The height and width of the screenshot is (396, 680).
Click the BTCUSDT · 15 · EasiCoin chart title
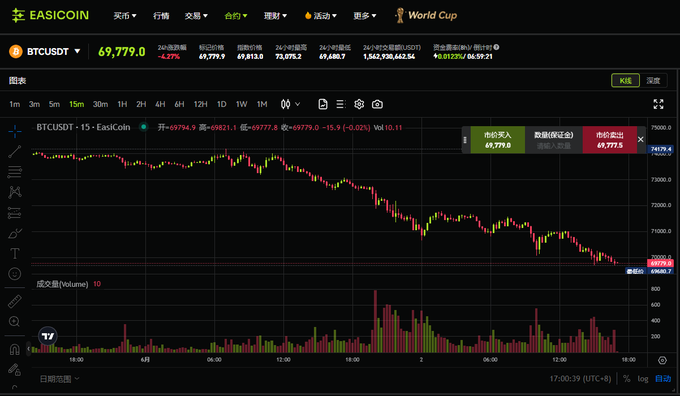pos(83,127)
